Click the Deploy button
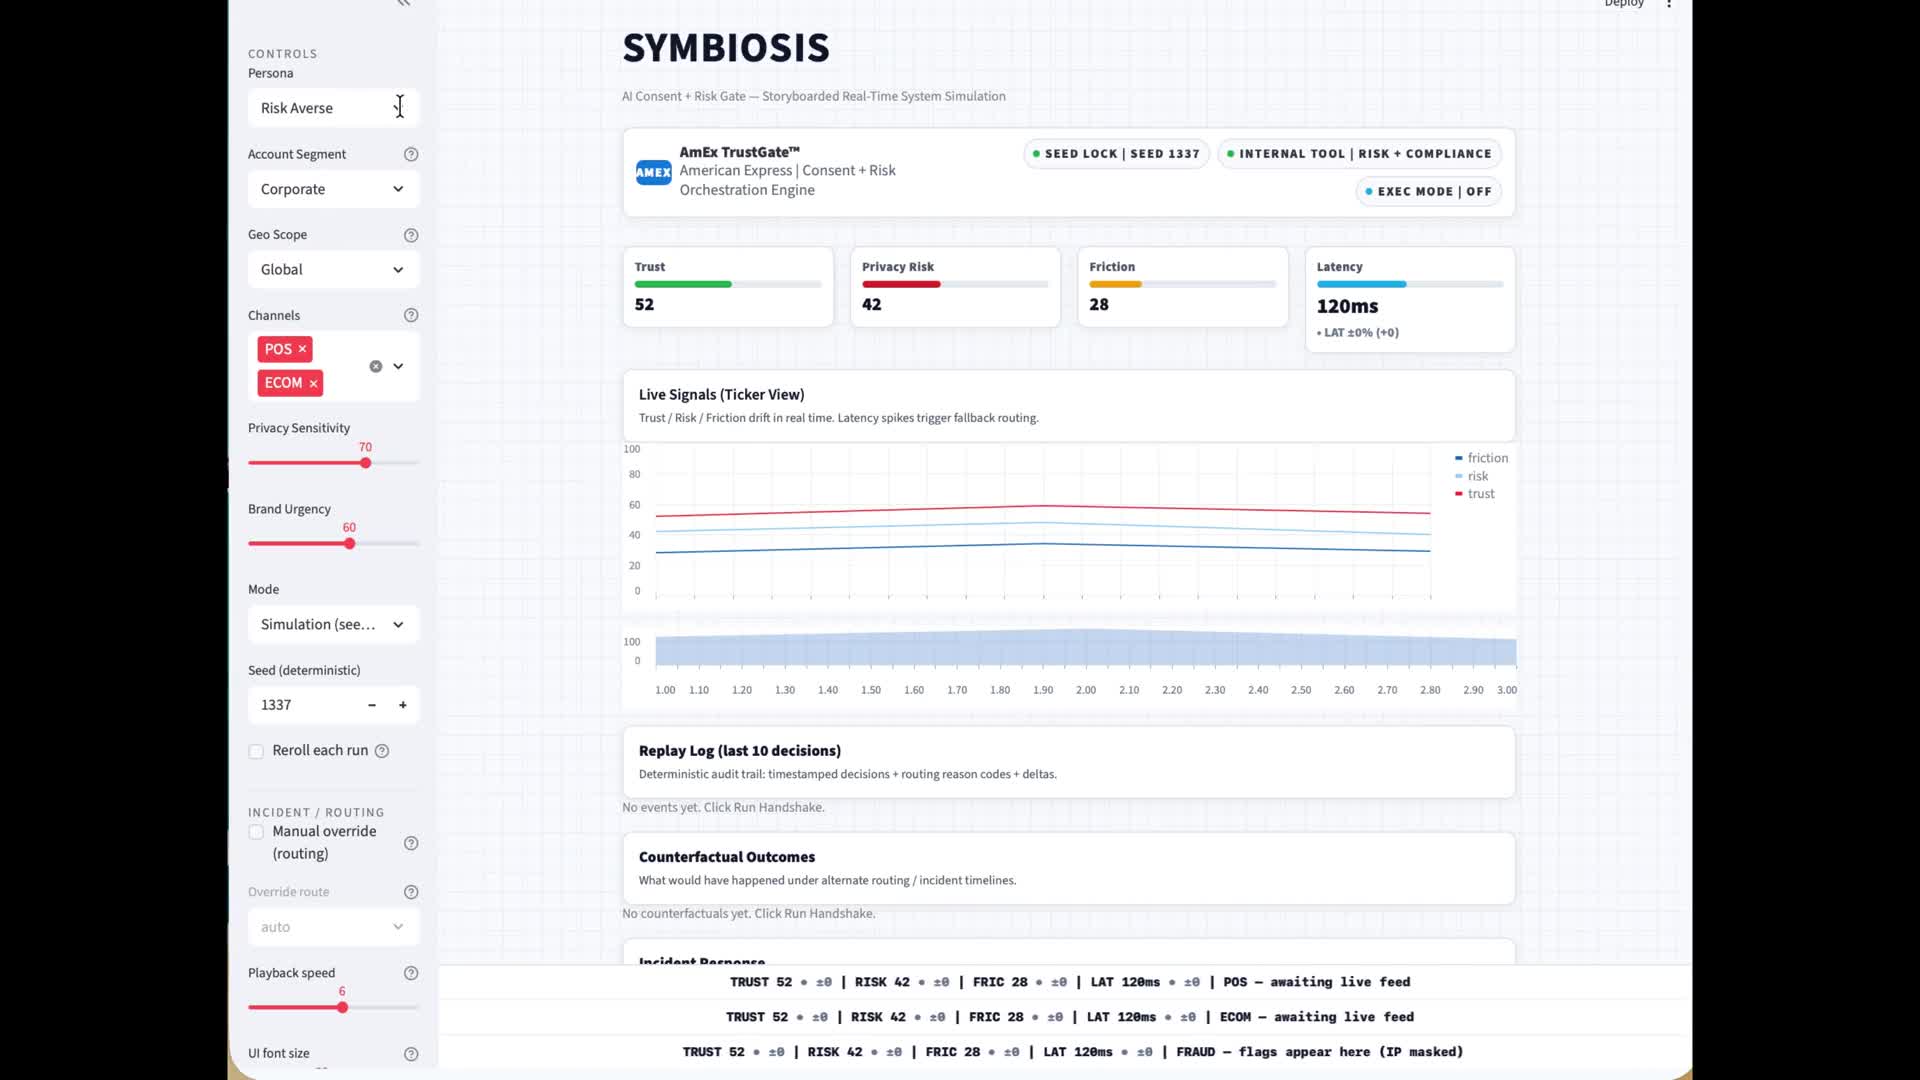Viewport: 1920px width, 1080px height. pyautogui.click(x=1624, y=4)
